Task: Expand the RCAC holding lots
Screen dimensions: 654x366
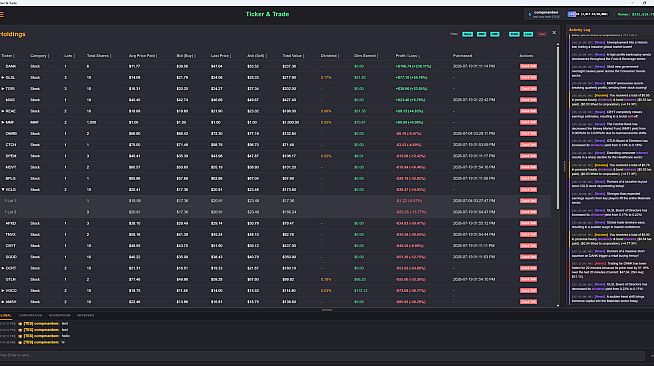Action: (x=3, y=111)
